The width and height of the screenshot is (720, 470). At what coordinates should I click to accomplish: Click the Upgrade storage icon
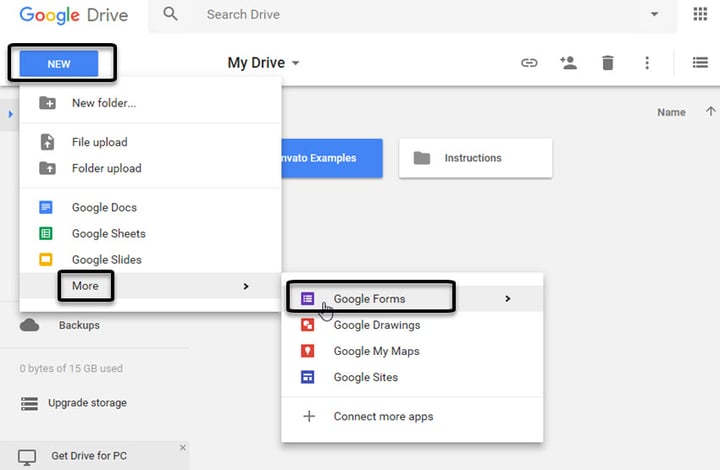[x=29, y=403]
